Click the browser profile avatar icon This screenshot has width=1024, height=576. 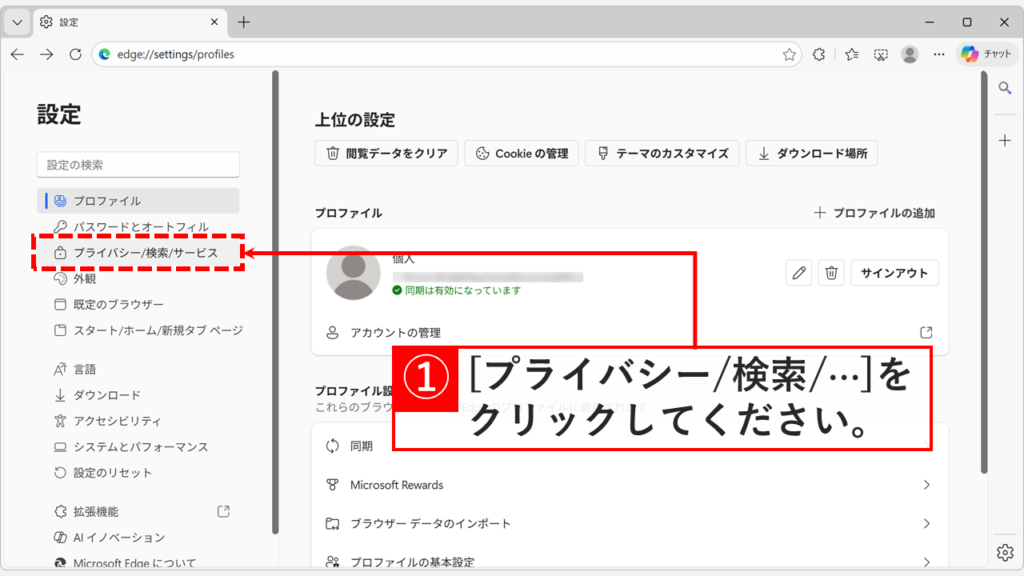pos(909,54)
